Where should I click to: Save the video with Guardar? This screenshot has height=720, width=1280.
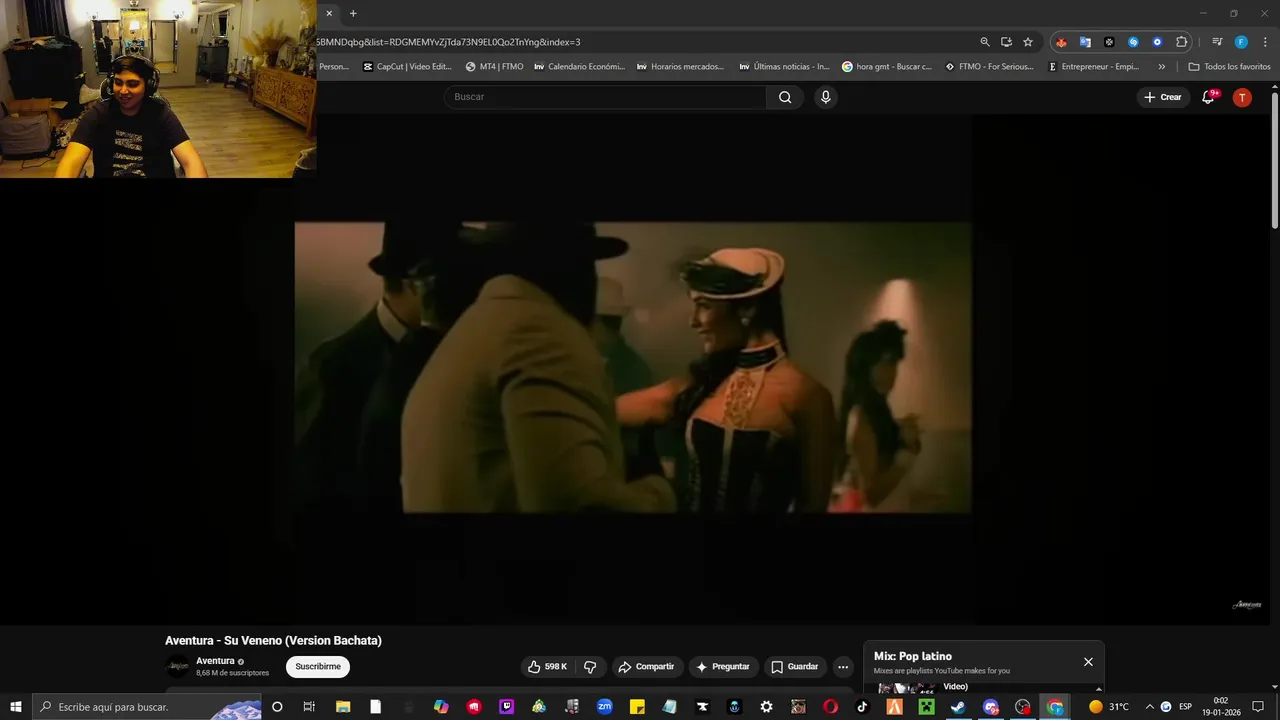pyautogui.click(x=795, y=667)
